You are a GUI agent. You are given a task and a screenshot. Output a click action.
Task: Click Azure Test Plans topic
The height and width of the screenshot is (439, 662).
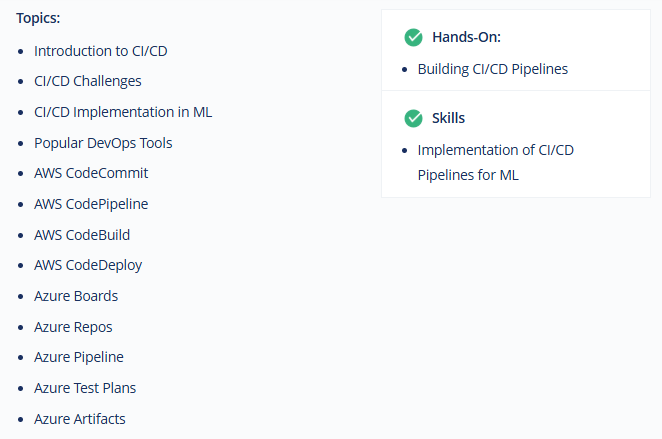point(85,388)
